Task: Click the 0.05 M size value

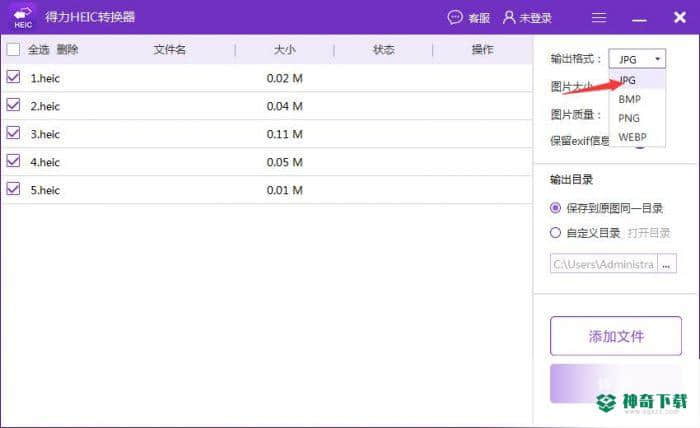Action: click(x=284, y=162)
